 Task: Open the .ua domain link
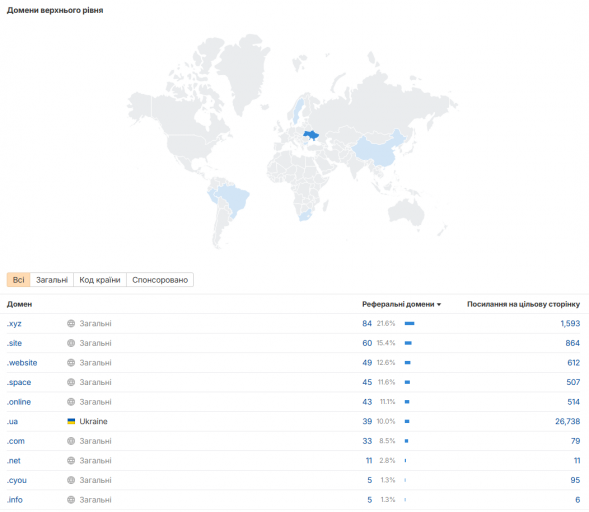coord(12,421)
